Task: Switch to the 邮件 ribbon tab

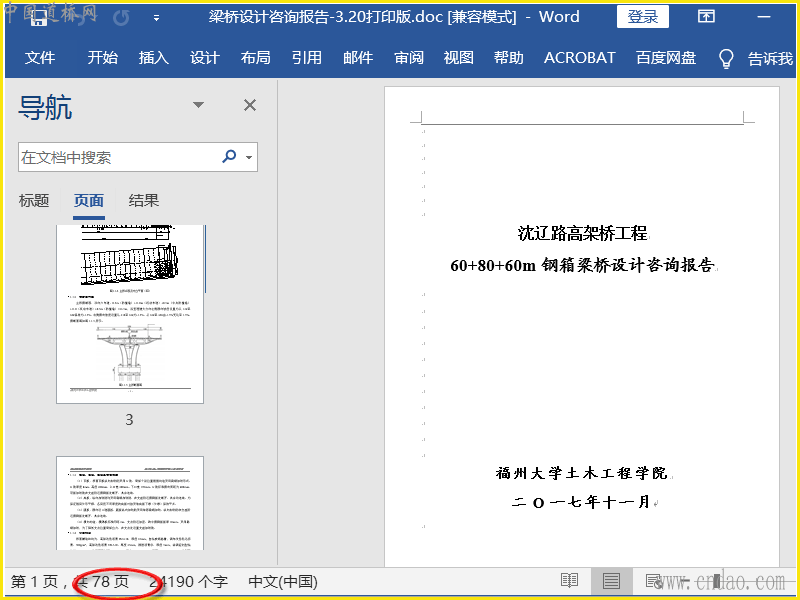Action: 358,58
